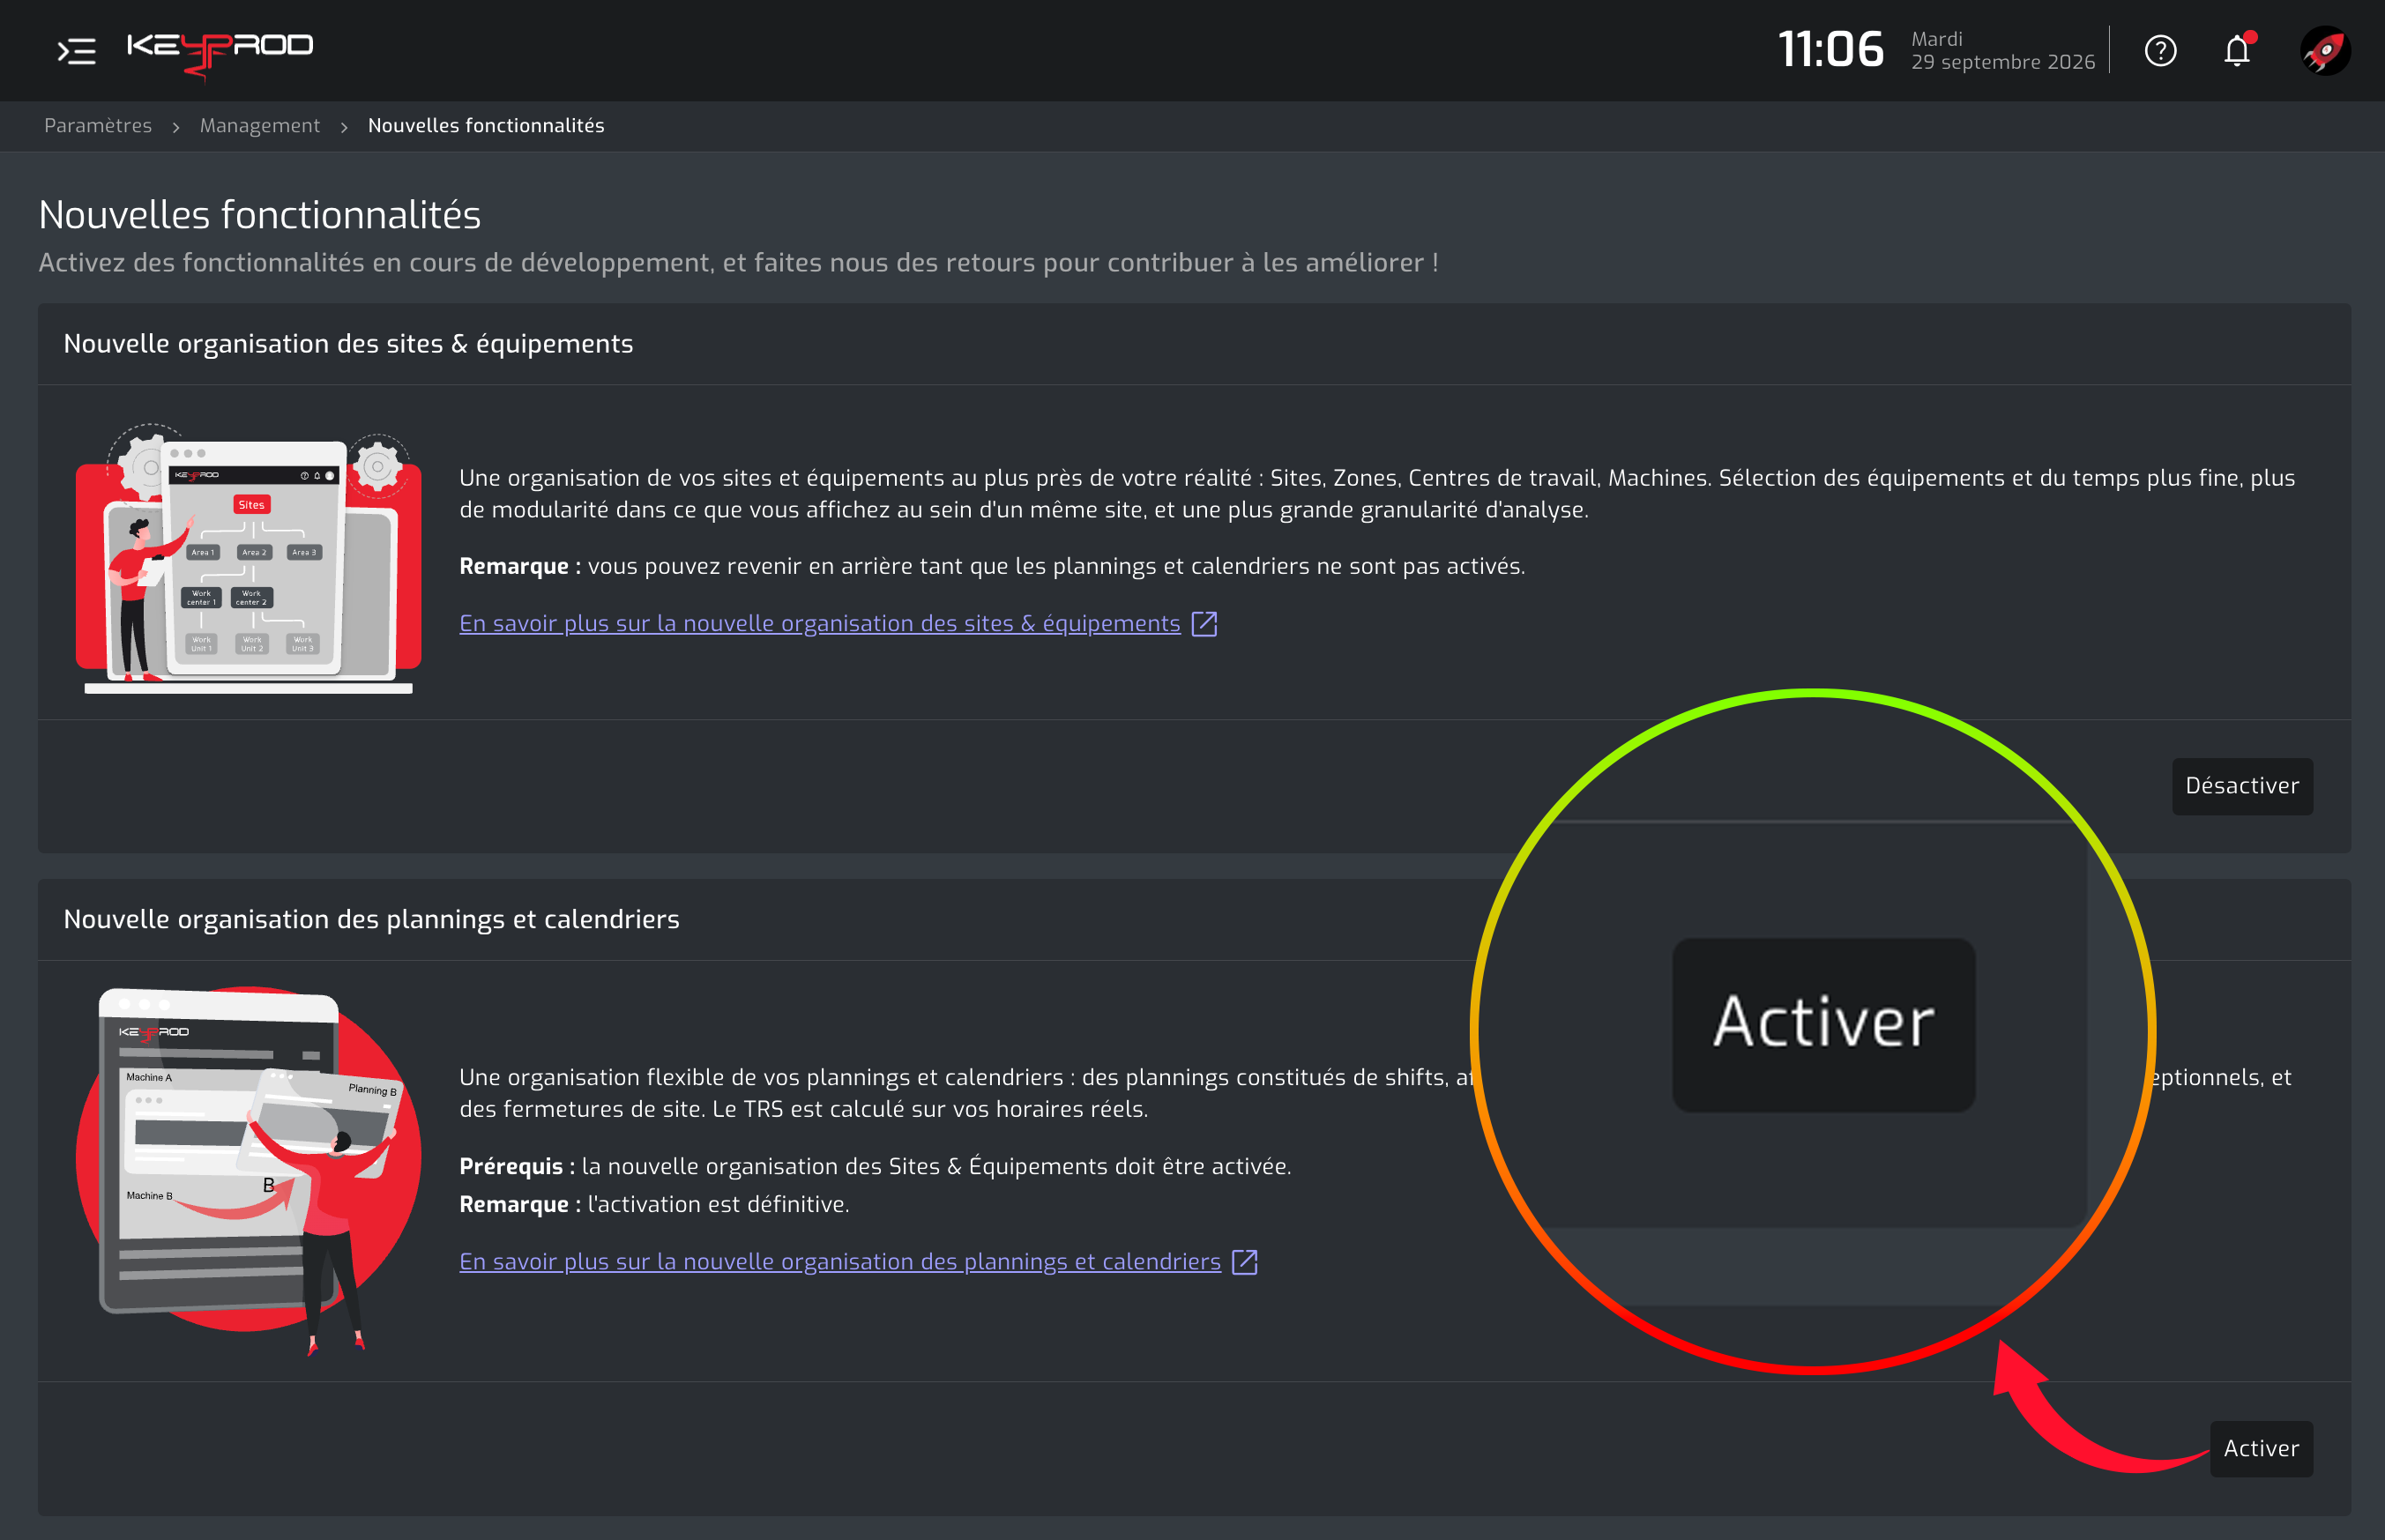Open the notifications bell
Viewport: 2385px width, 1540px height.
[x=2237, y=50]
